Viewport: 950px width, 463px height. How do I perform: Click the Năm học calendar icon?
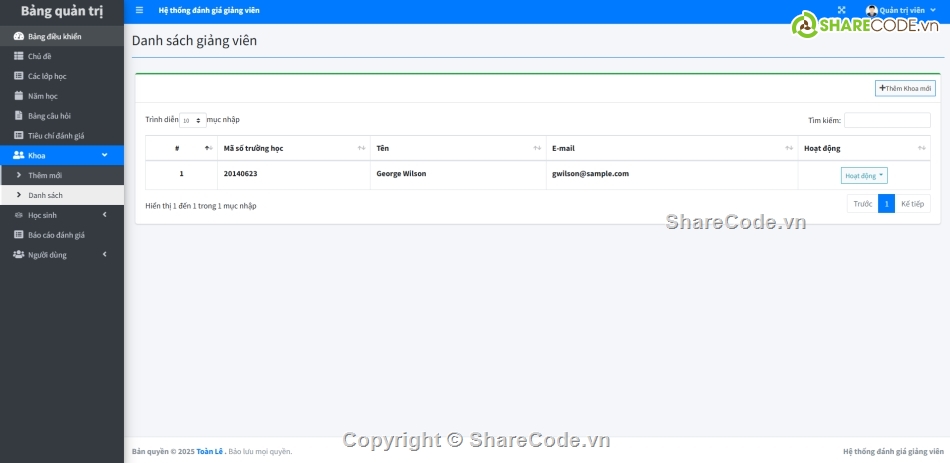pyautogui.click(x=18, y=96)
